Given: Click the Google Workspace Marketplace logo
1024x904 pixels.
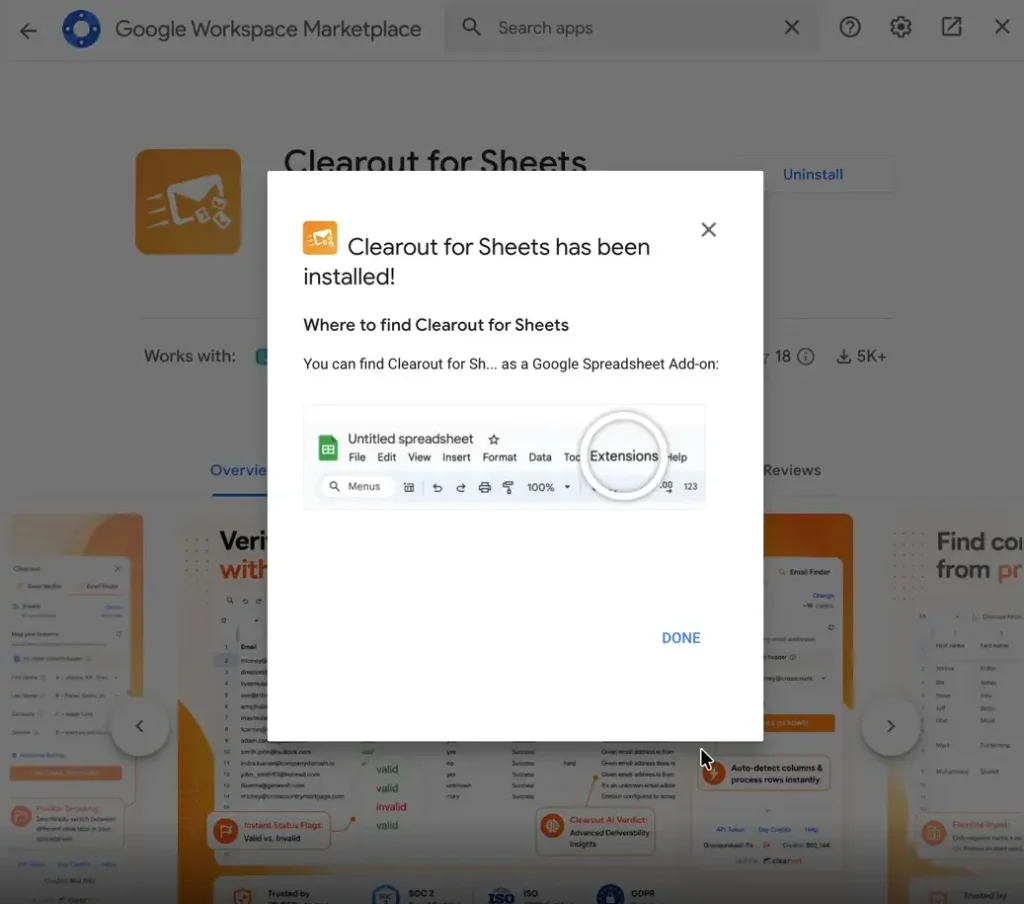Looking at the screenshot, I should tap(81, 29).
